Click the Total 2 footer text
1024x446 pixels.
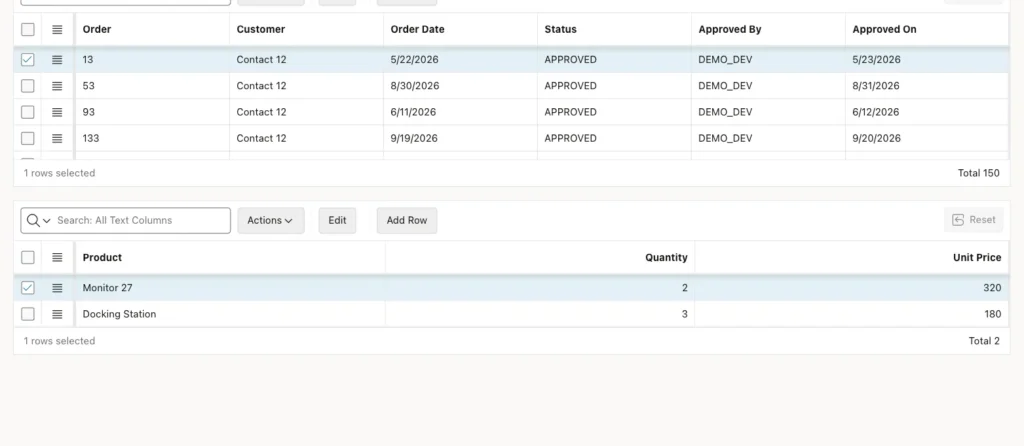[x=984, y=341]
